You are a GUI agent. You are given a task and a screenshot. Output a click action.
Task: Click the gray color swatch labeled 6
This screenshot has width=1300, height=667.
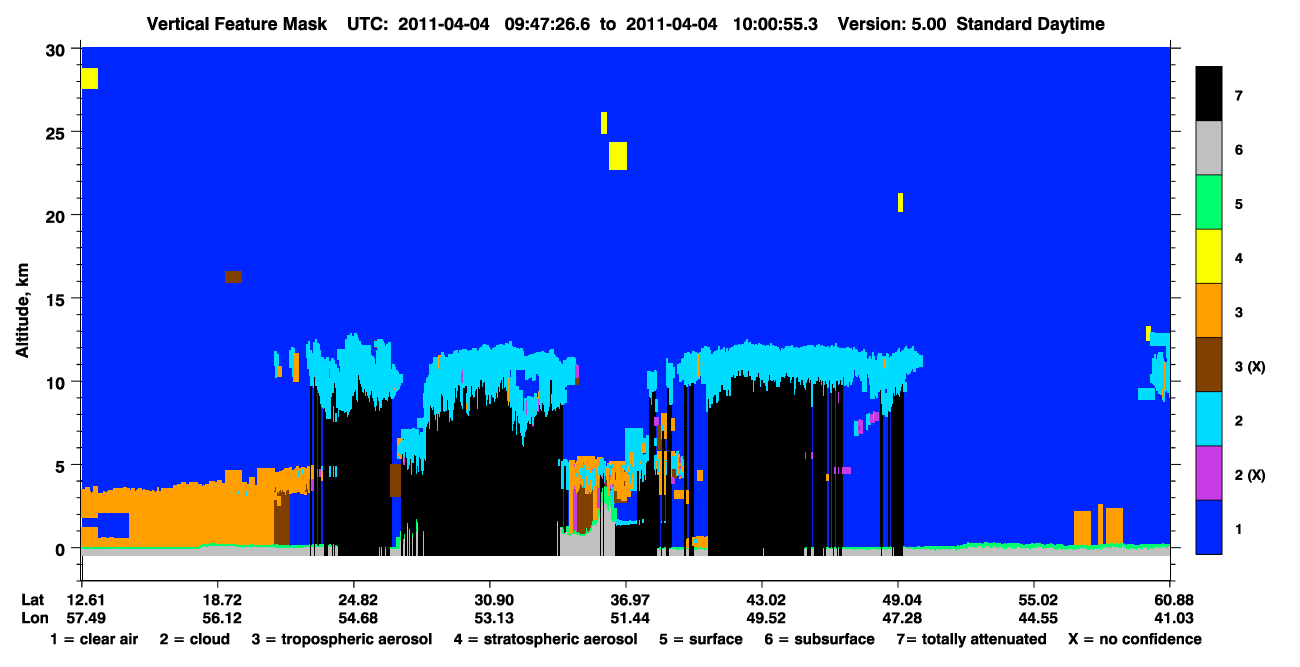(x=1209, y=149)
